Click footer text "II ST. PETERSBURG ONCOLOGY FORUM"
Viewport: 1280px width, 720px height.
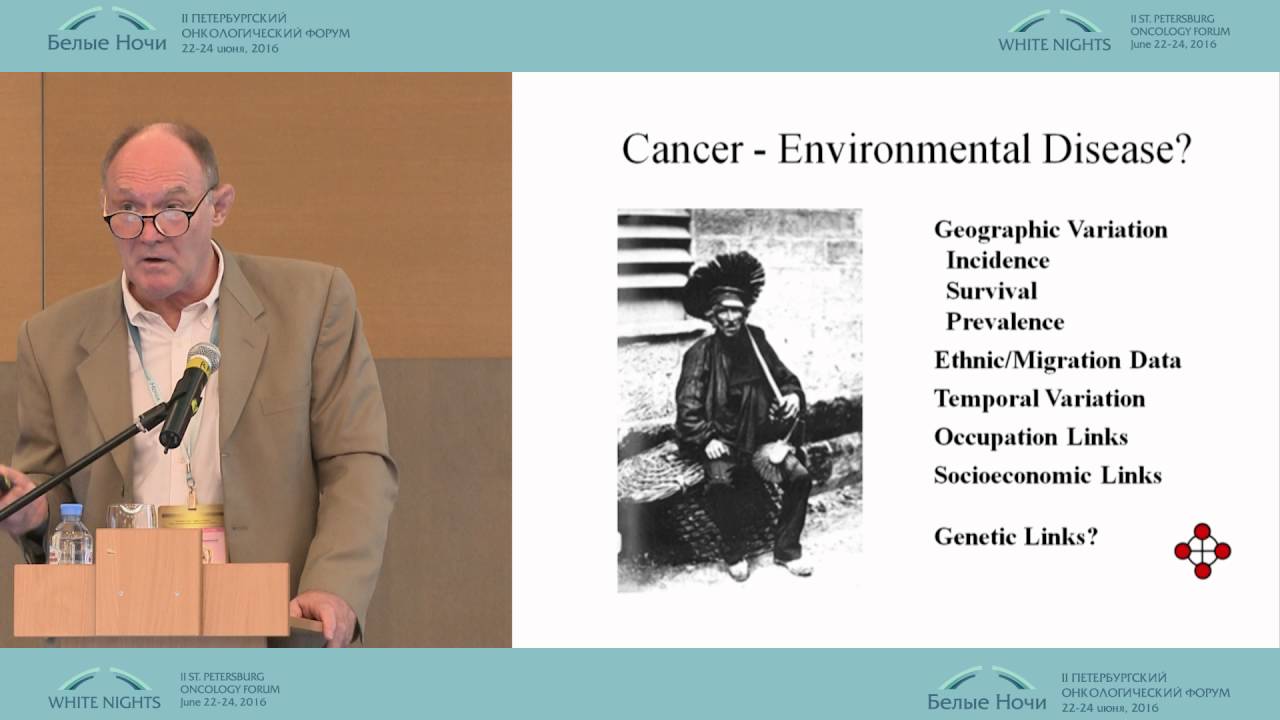230,683
